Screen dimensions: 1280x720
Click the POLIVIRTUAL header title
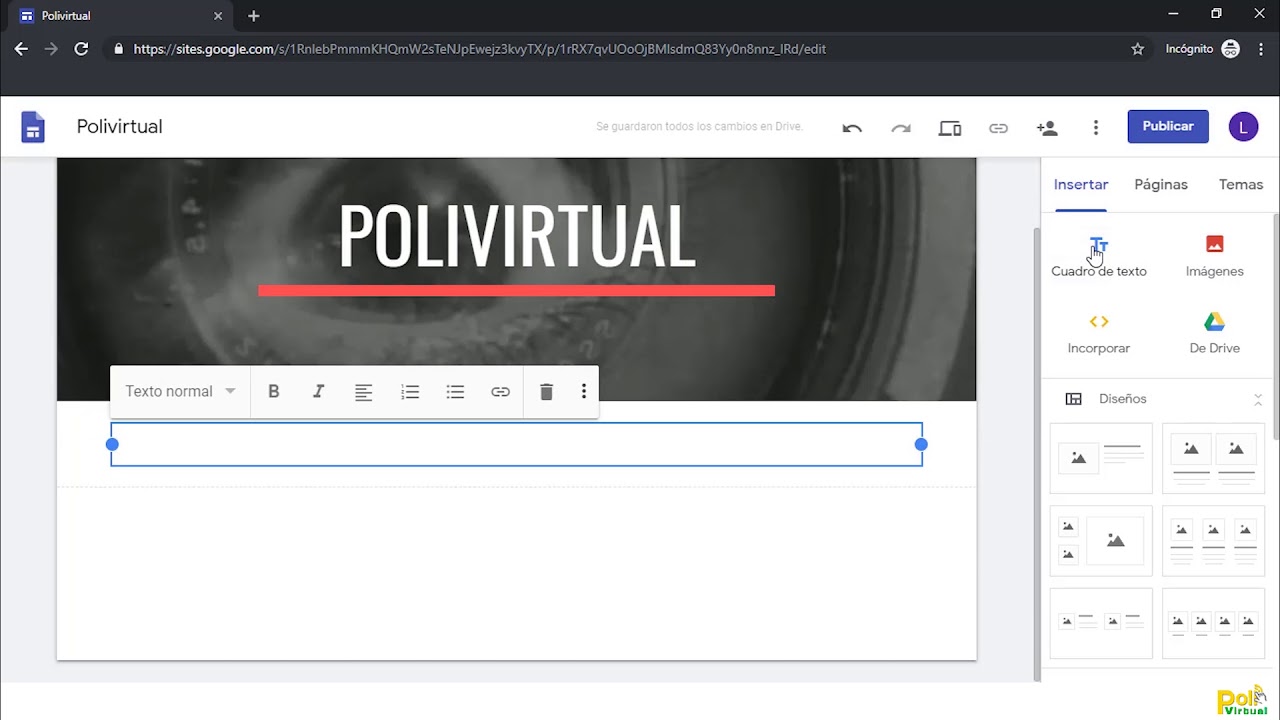(x=517, y=236)
